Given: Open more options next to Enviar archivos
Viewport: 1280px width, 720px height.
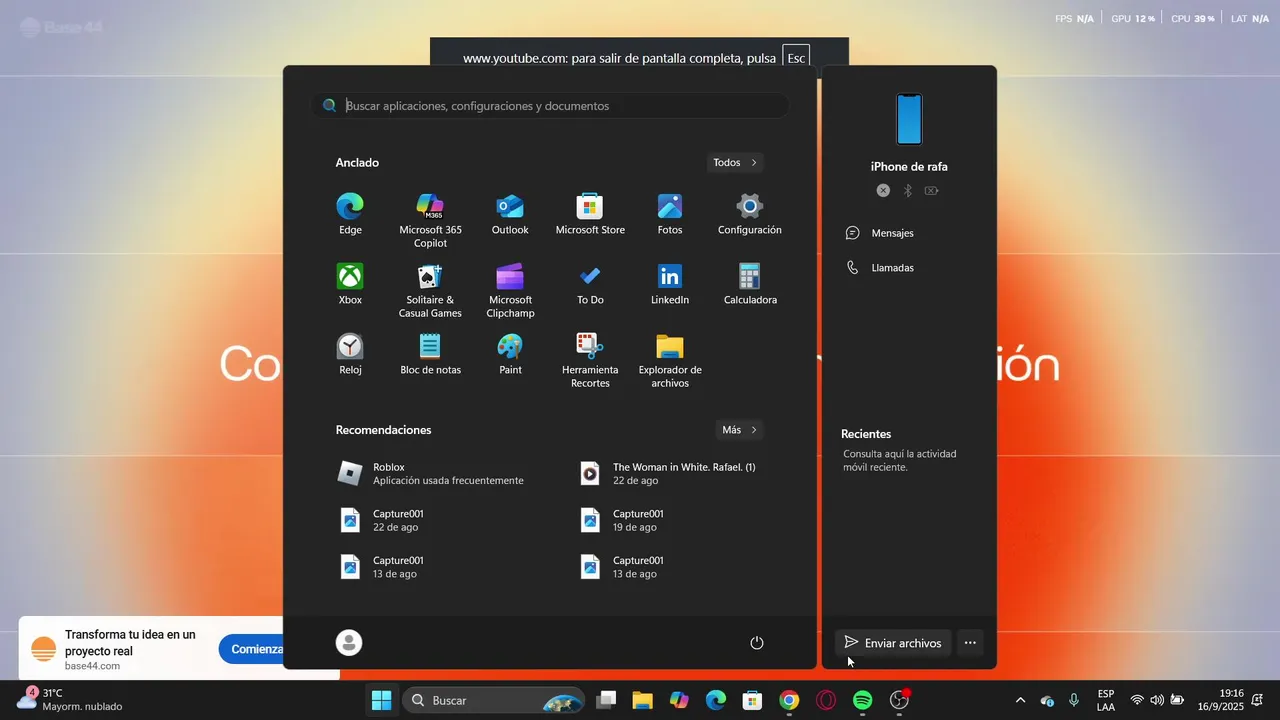Looking at the screenshot, I should pos(970,643).
